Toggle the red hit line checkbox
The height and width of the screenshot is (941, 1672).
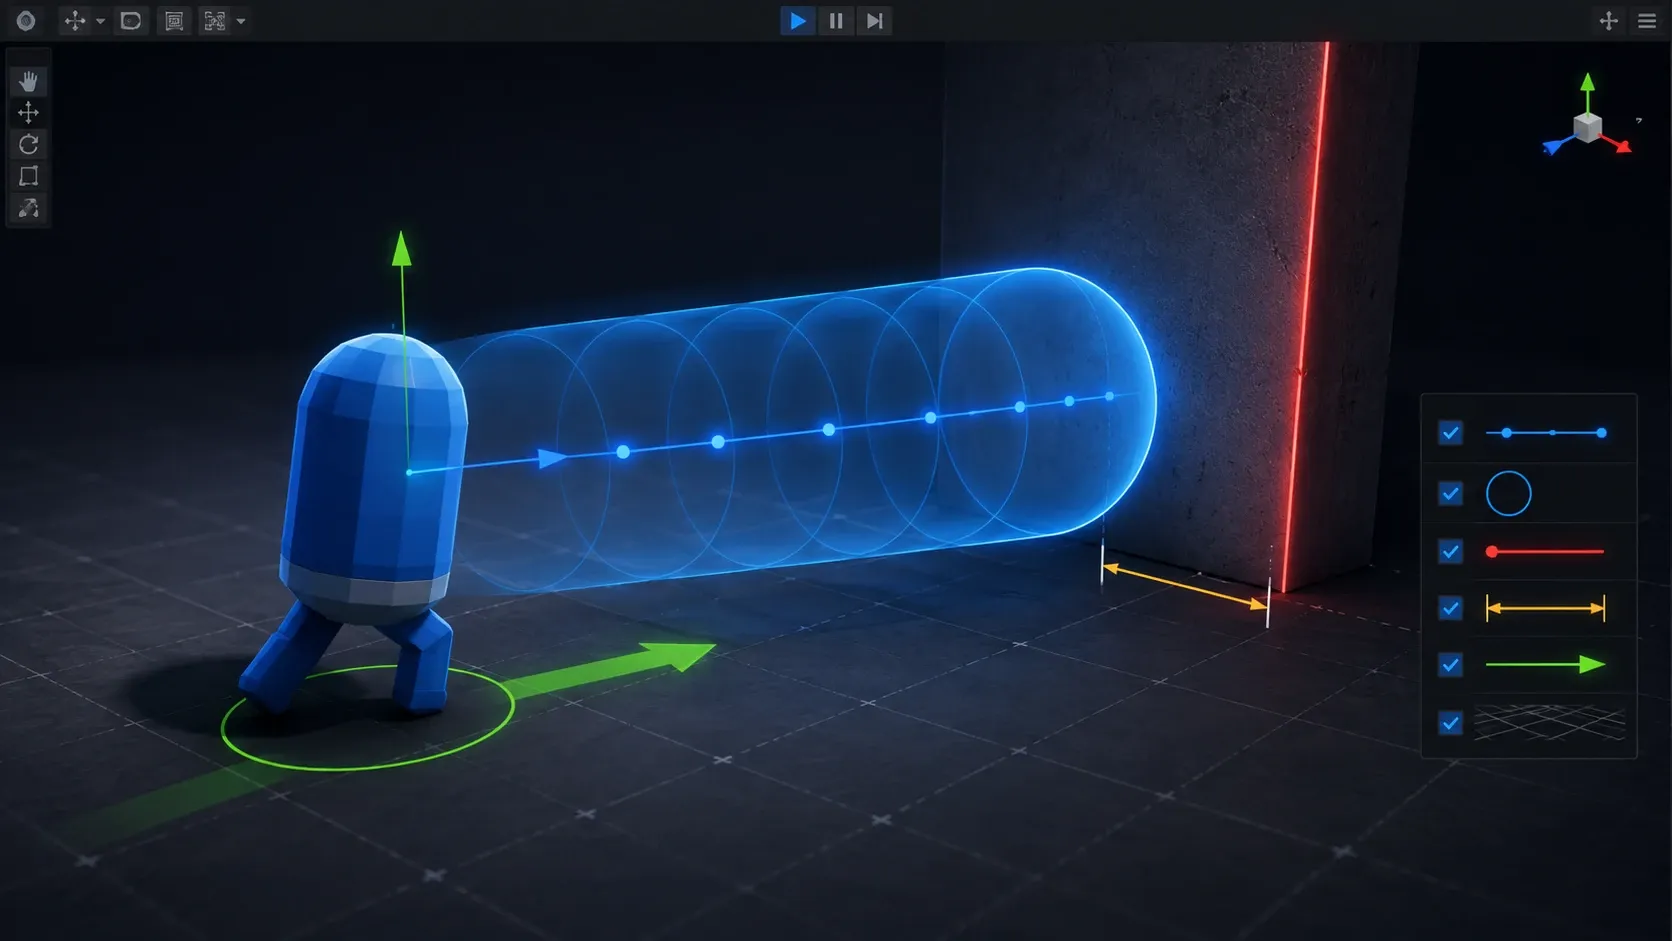pyautogui.click(x=1450, y=551)
